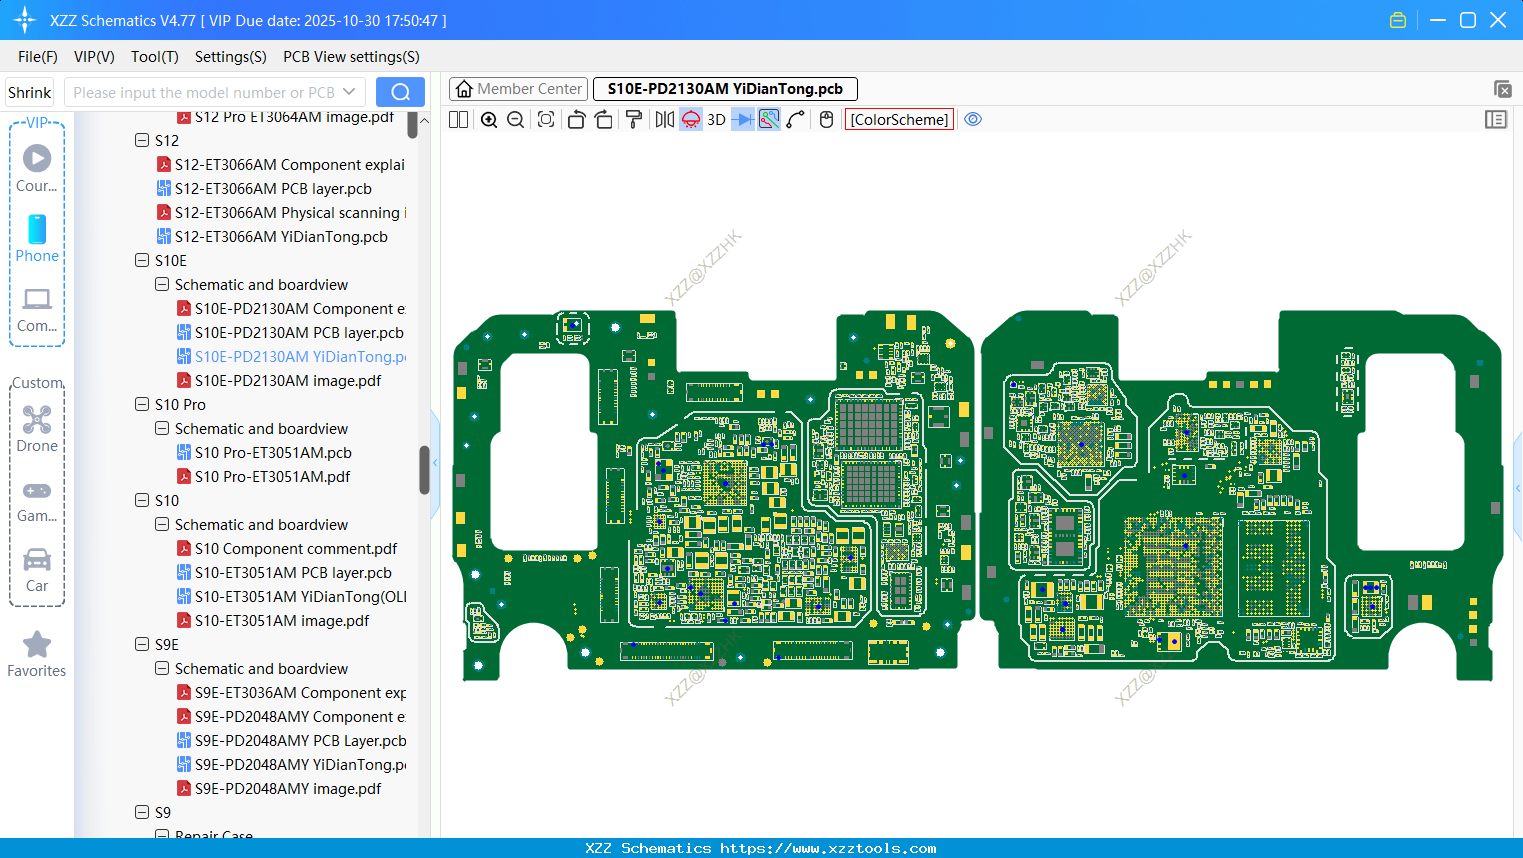Toggle the 3D view mode
The height and width of the screenshot is (858, 1523).
[716, 120]
